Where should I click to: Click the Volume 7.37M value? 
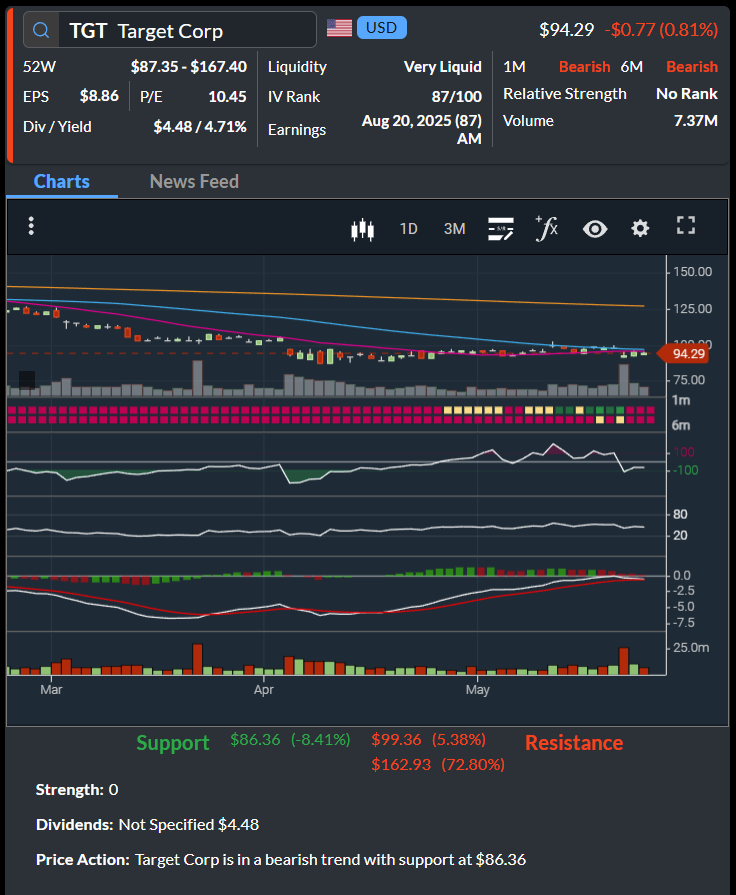[x=695, y=121]
